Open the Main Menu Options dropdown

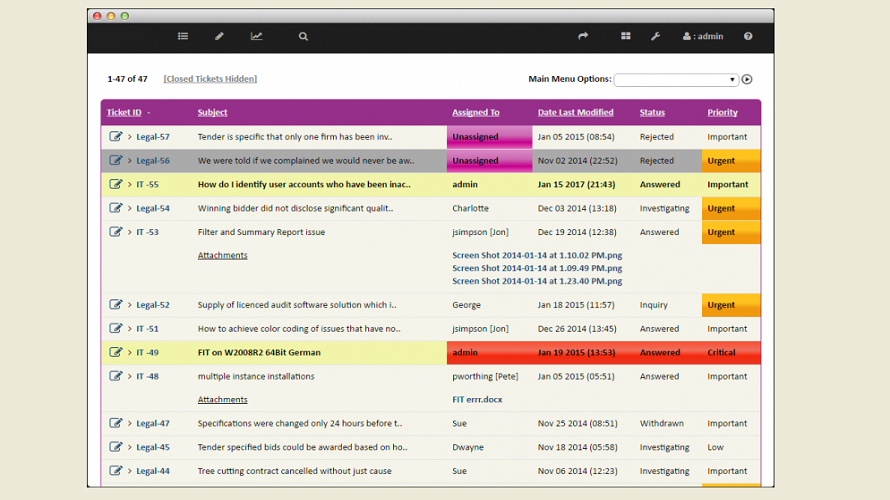pos(676,80)
